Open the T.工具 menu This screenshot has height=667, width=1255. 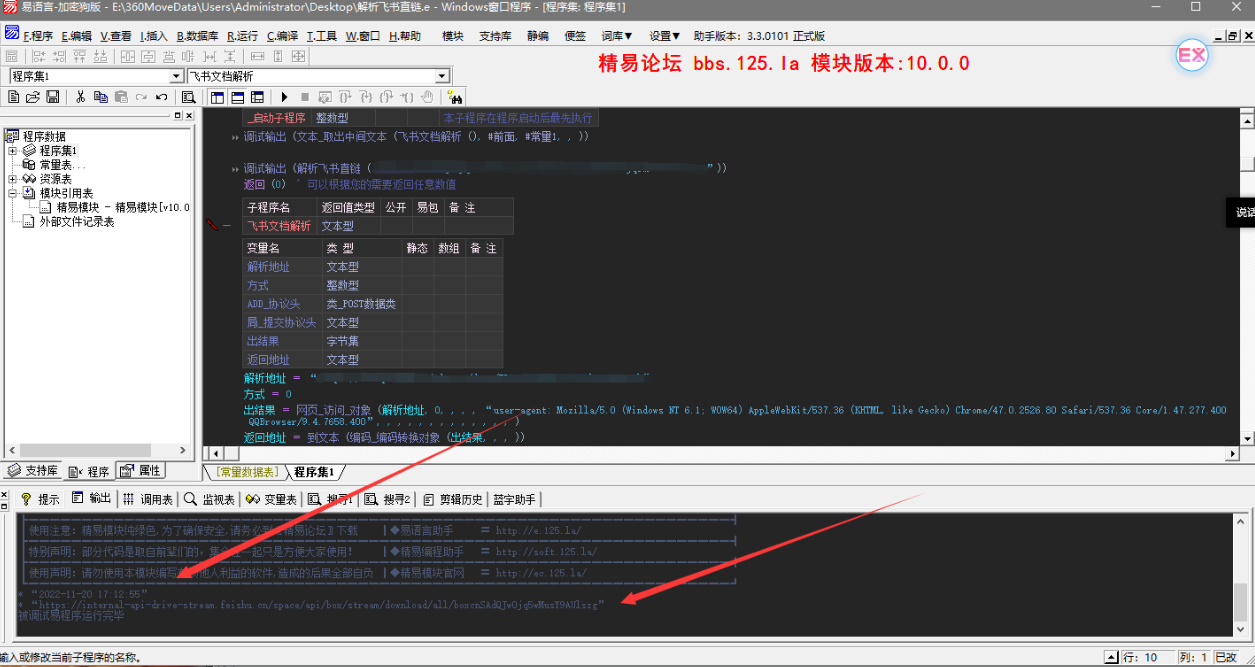[322, 36]
